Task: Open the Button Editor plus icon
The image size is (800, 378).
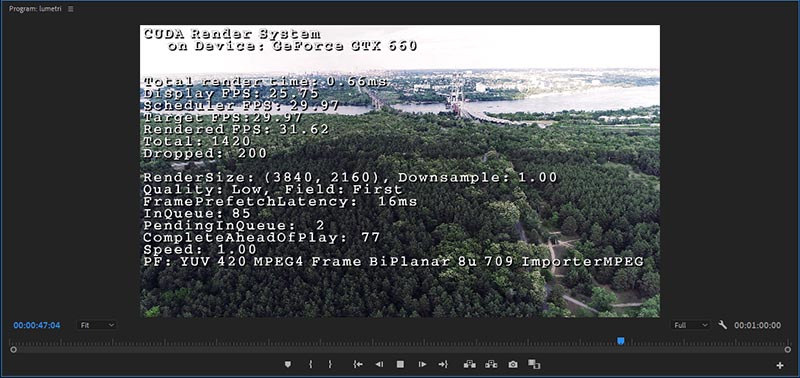Action: coord(780,365)
